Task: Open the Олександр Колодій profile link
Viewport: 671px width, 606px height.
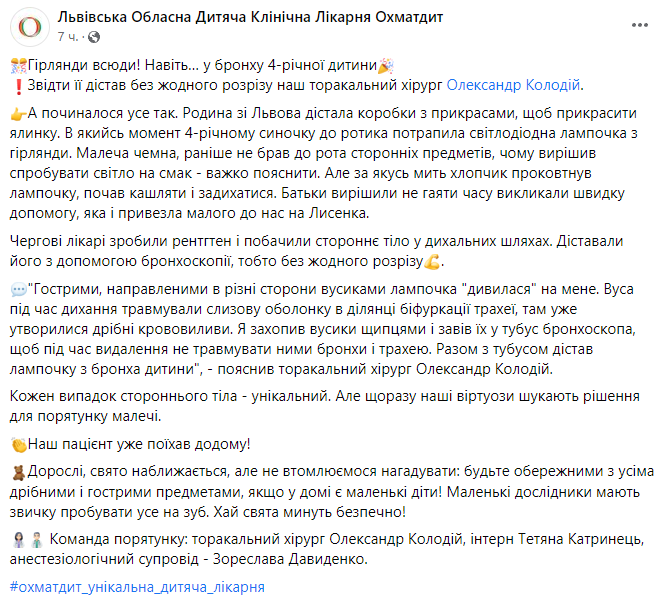Action: click(x=512, y=86)
